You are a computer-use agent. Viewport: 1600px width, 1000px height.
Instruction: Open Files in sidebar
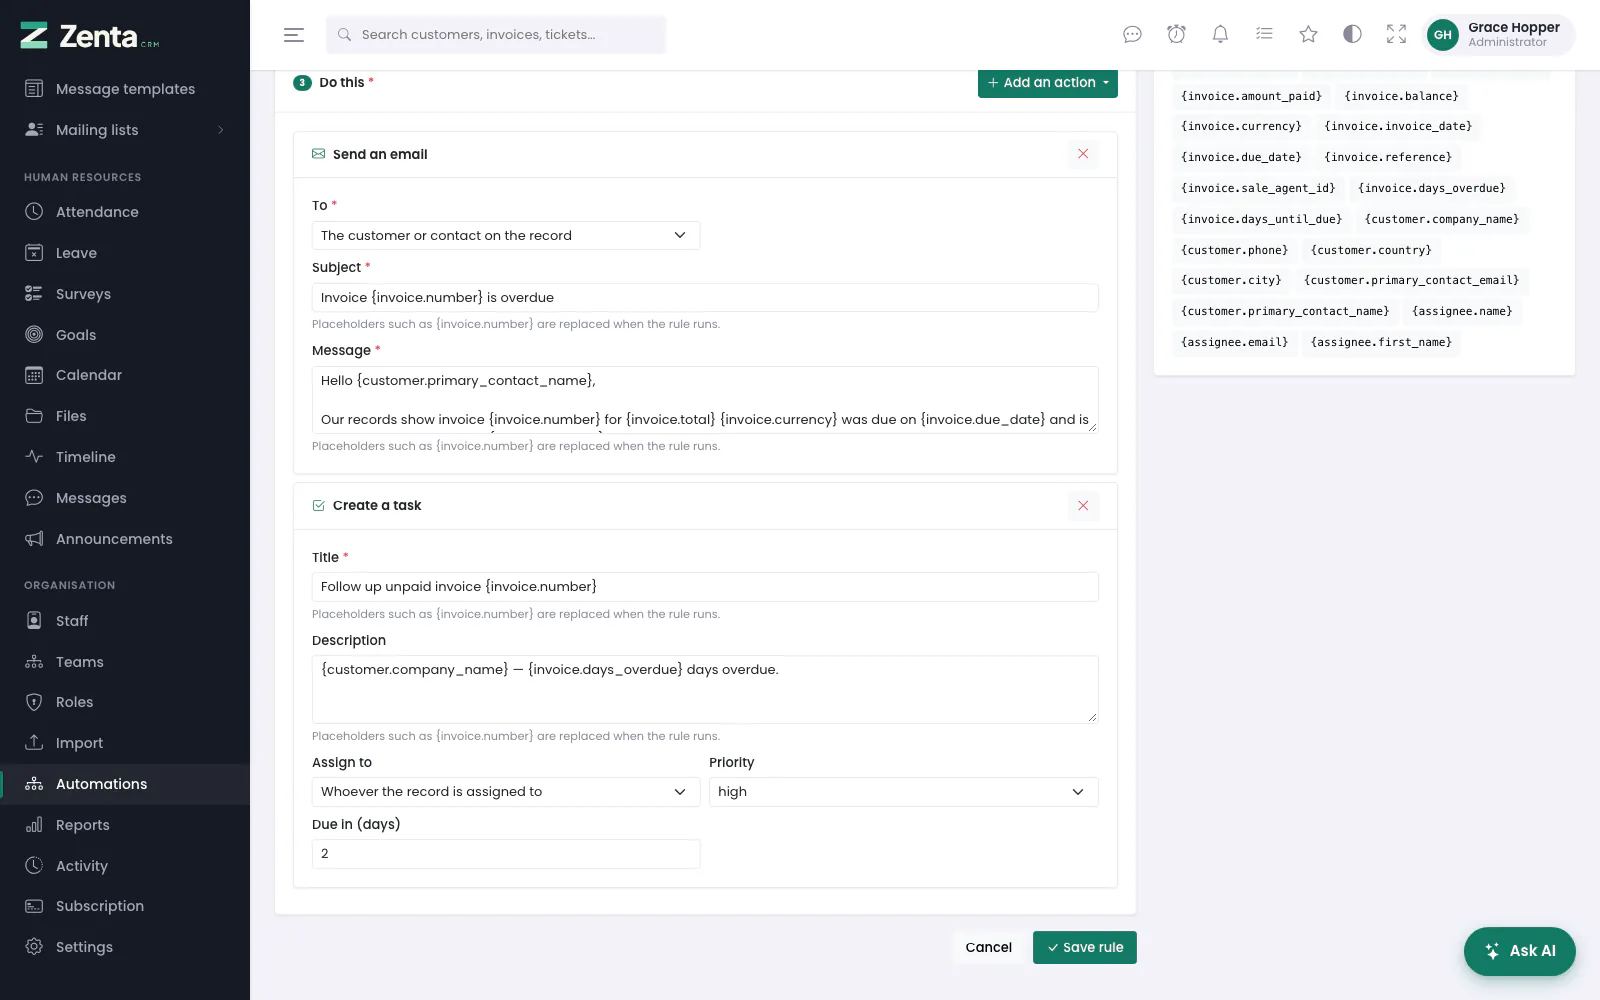(x=125, y=416)
